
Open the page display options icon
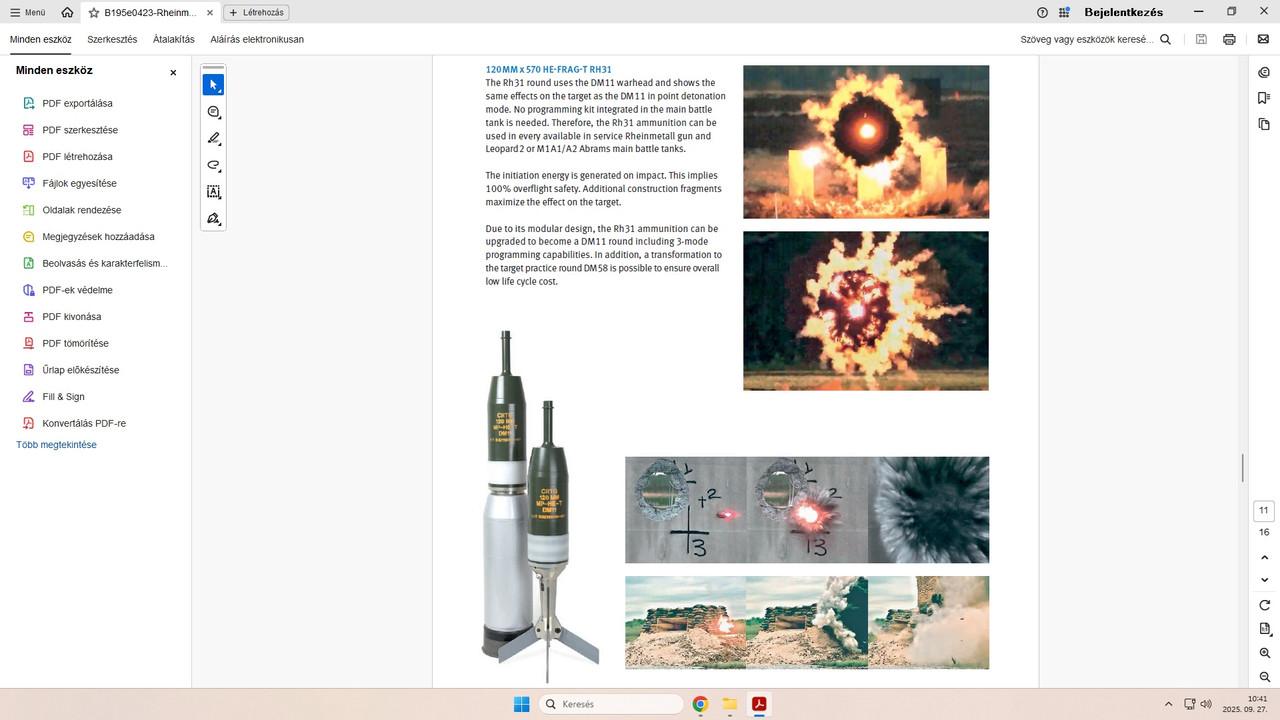coord(1264,629)
